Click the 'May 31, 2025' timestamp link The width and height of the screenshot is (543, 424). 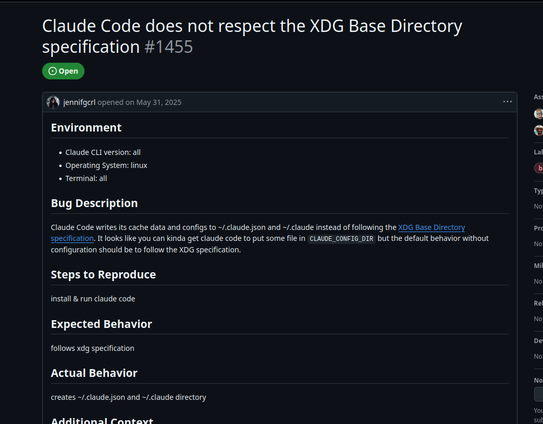(159, 102)
